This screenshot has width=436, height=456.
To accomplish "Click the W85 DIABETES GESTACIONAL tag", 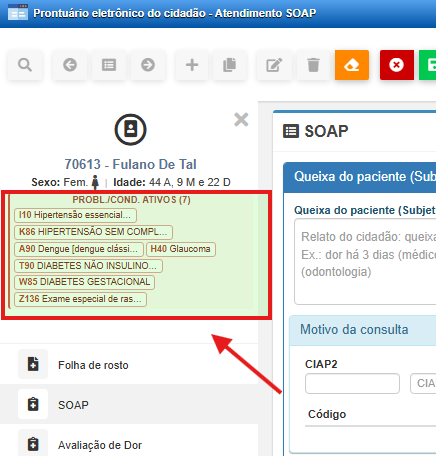I will pos(84,282).
